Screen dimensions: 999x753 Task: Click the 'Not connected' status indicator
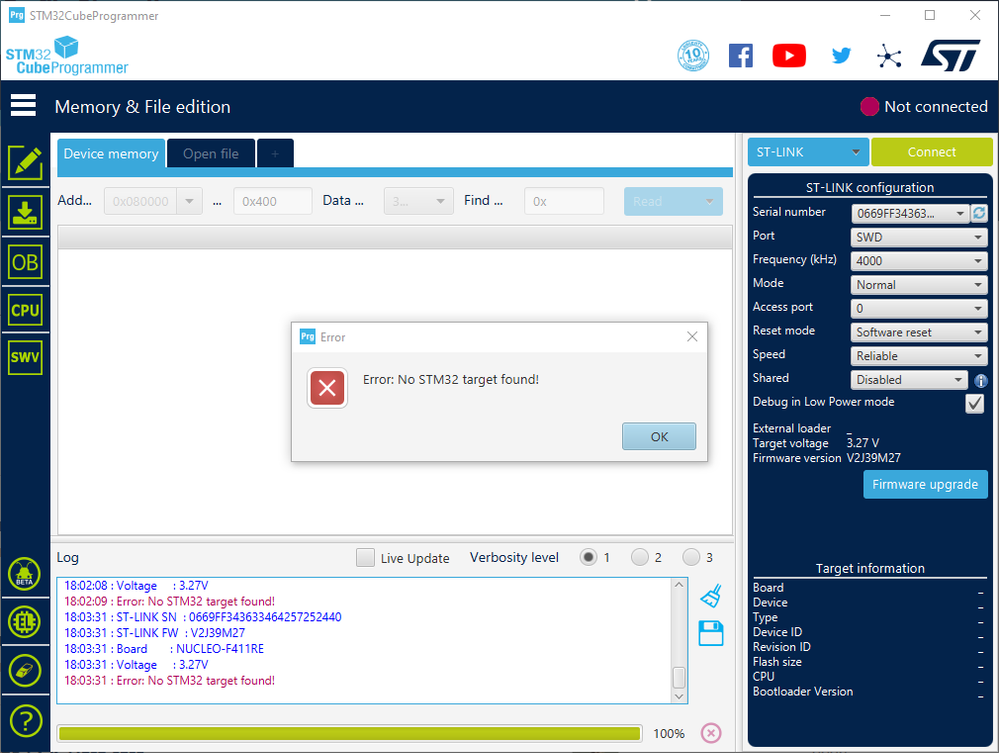click(924, 106)
